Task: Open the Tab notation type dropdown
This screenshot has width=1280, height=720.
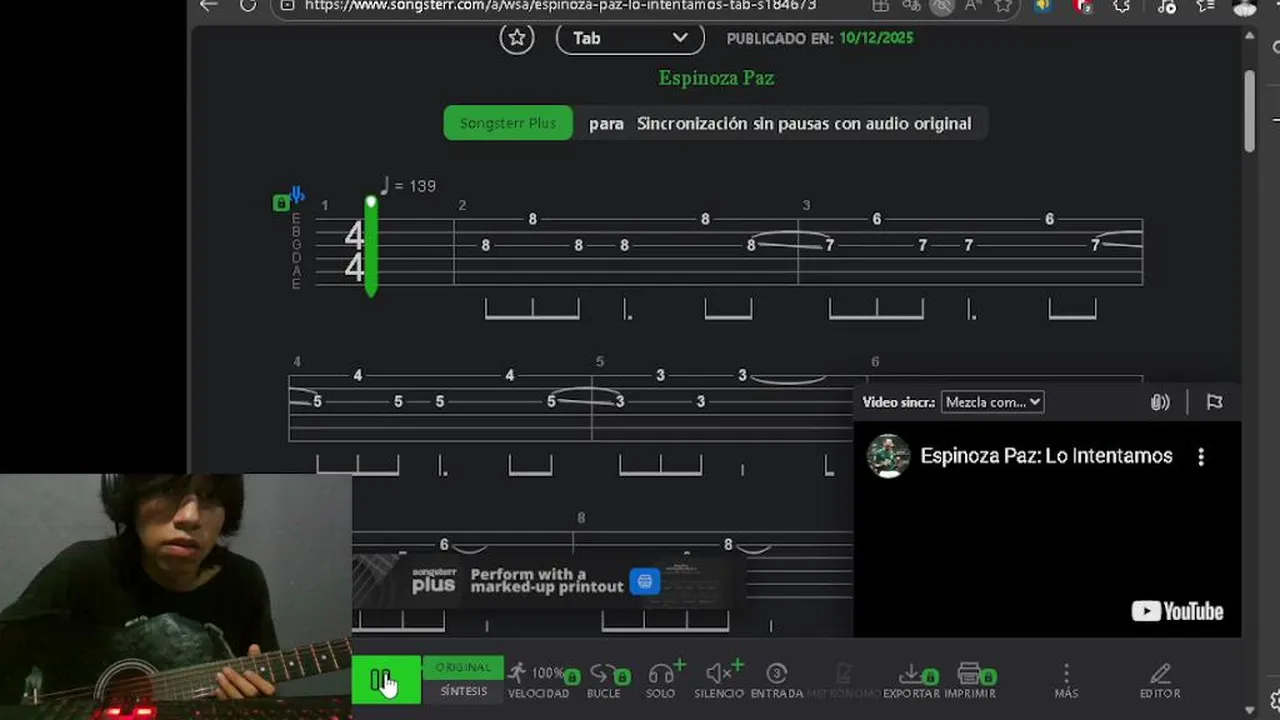Action: pos(630,38)
